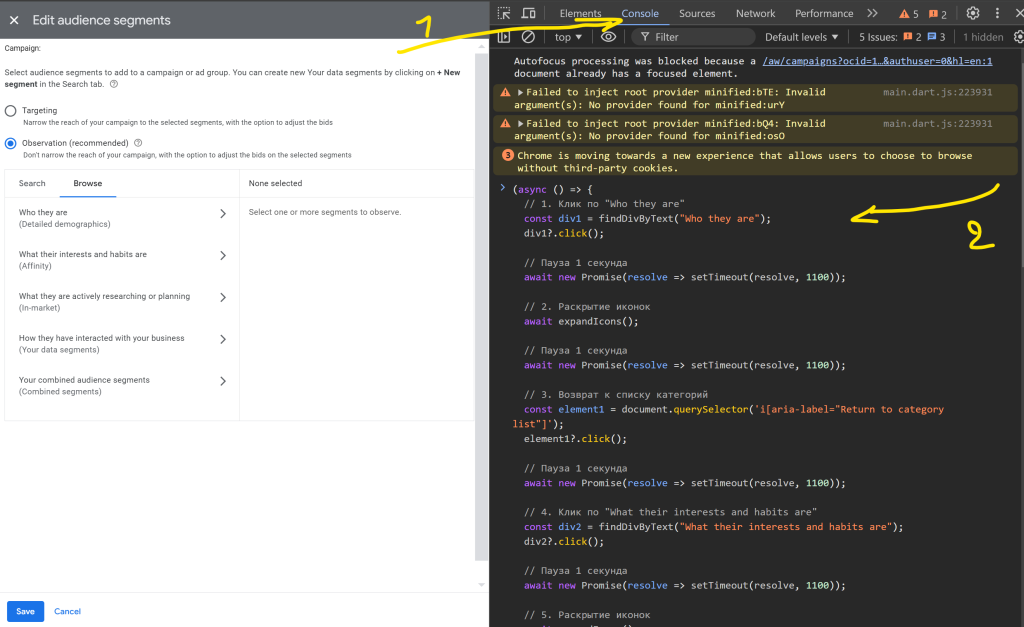Click the Save button
Screen dimensions: 1024x627
tap(25, 611)
